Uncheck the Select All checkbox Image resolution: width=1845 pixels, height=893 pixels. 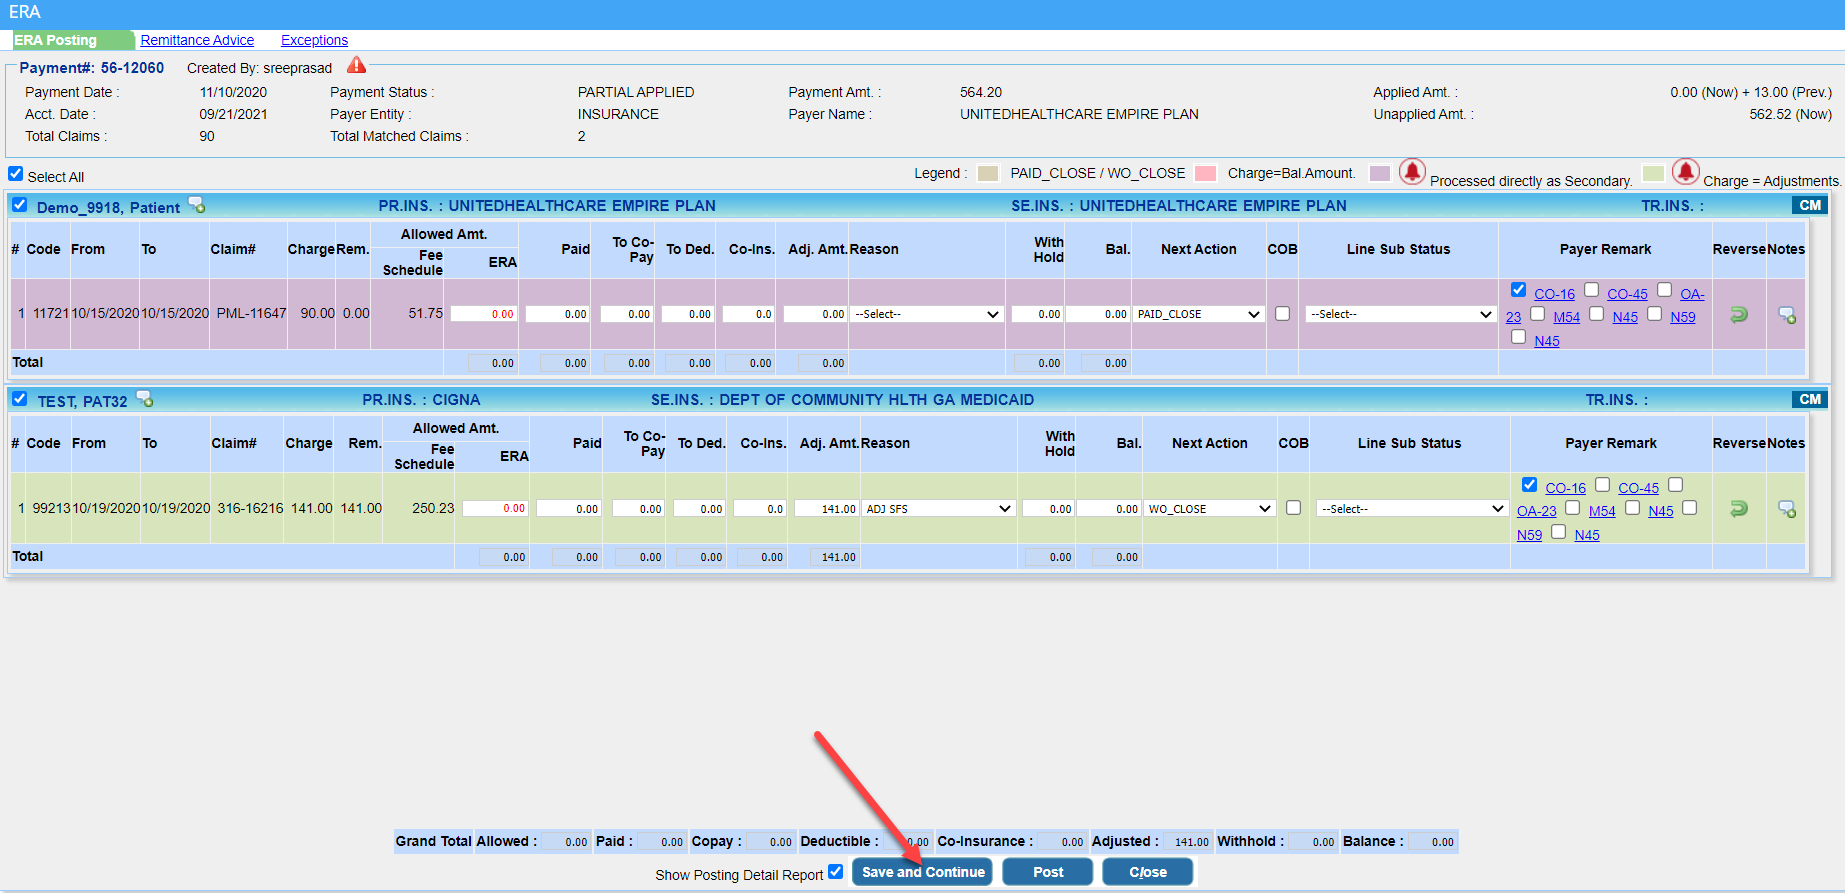tap(16, 174)
